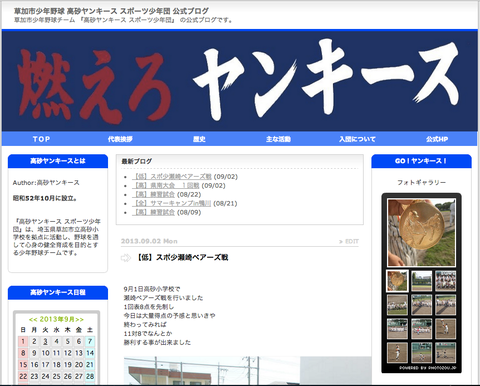Click the arrow icon beside the post title
This screenshot has width=480, height=386.
pyautogui.click(x=126, y=258)
